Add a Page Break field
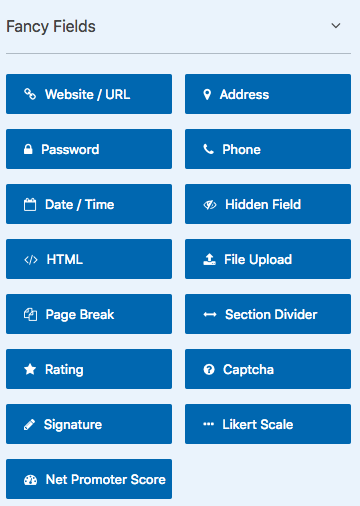The height and width of the screenshot is (506, 360). tap(89, 314)
